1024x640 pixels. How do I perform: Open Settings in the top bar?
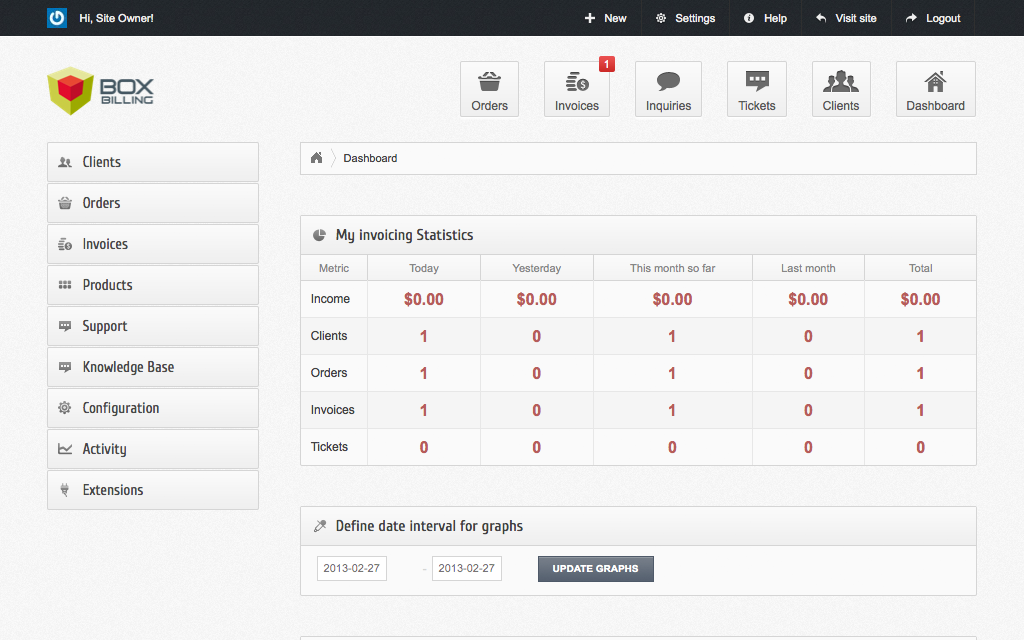685,18
